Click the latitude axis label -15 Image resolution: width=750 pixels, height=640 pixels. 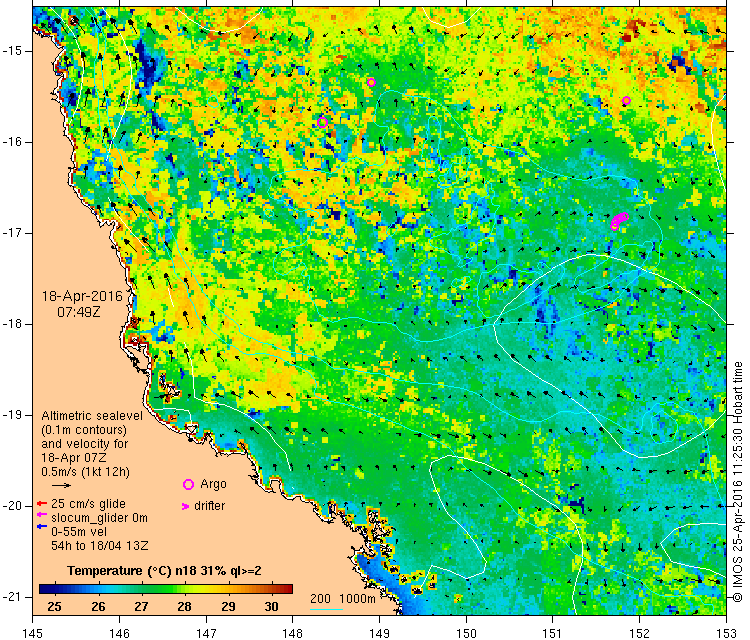[11, 51]
